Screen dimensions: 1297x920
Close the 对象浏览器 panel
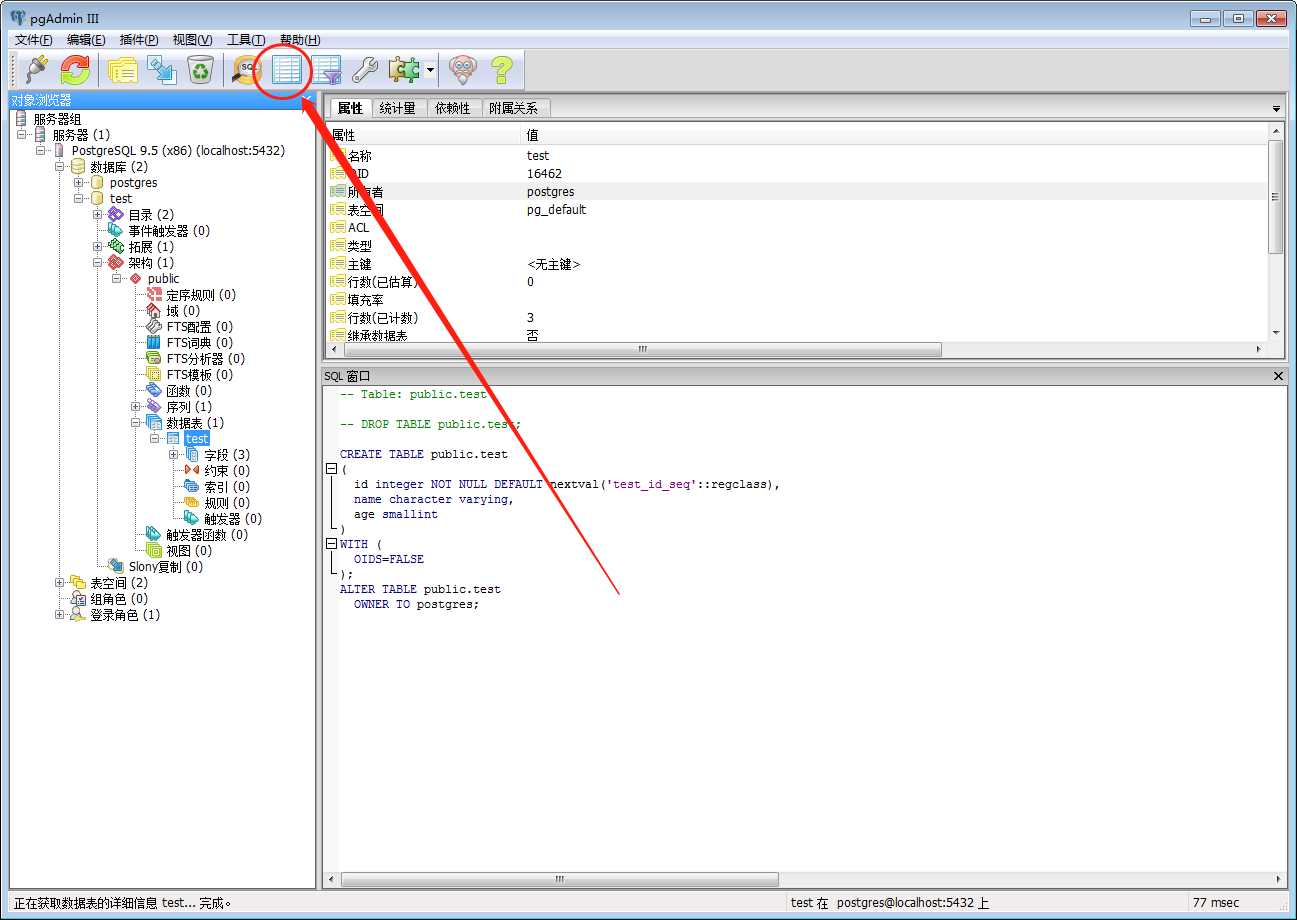(308, 100)
